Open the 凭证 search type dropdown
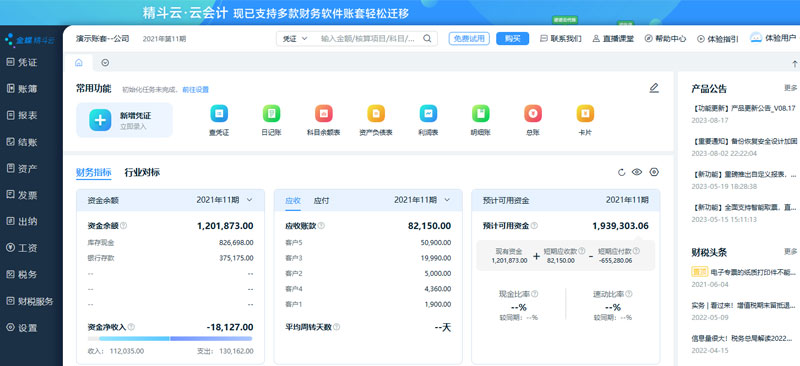The height and width of the screenshot is (366, 800). click(296, 38)
